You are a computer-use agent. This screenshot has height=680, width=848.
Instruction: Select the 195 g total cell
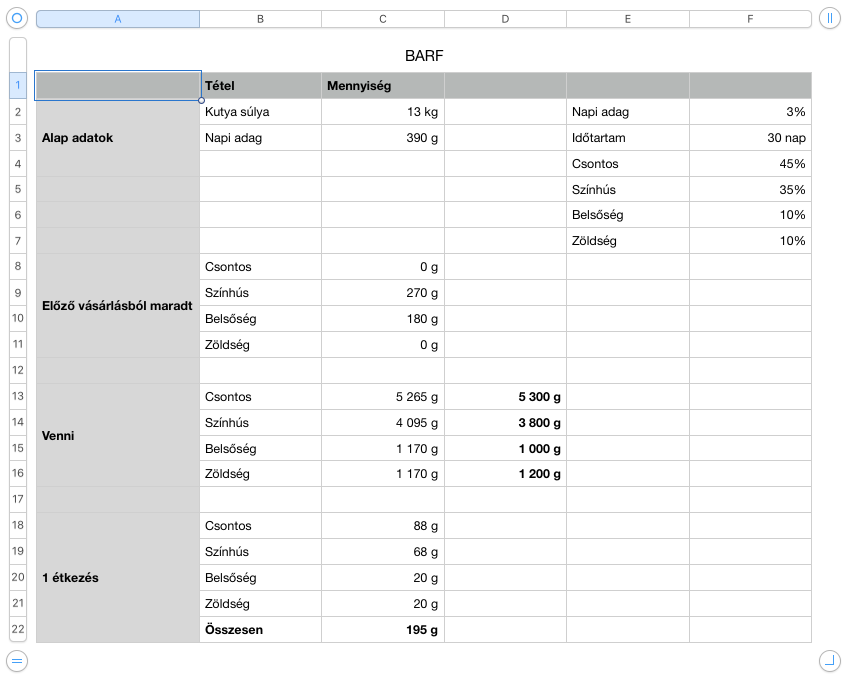(383, 630)
